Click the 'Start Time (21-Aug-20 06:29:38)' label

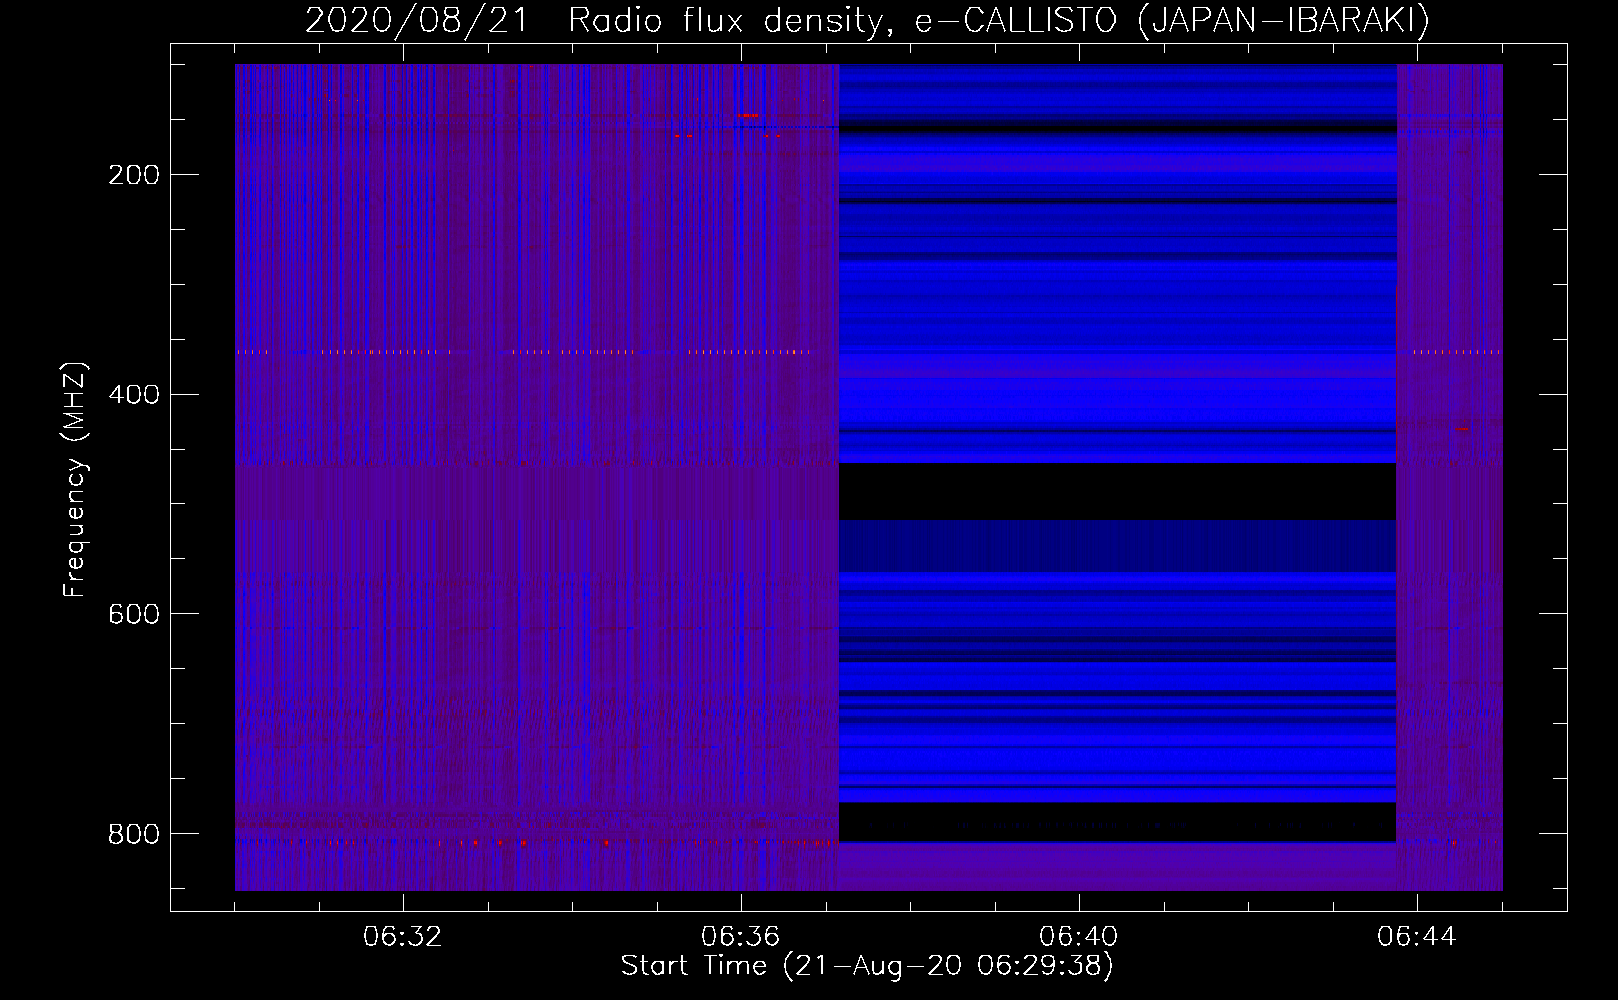point(867,966)
